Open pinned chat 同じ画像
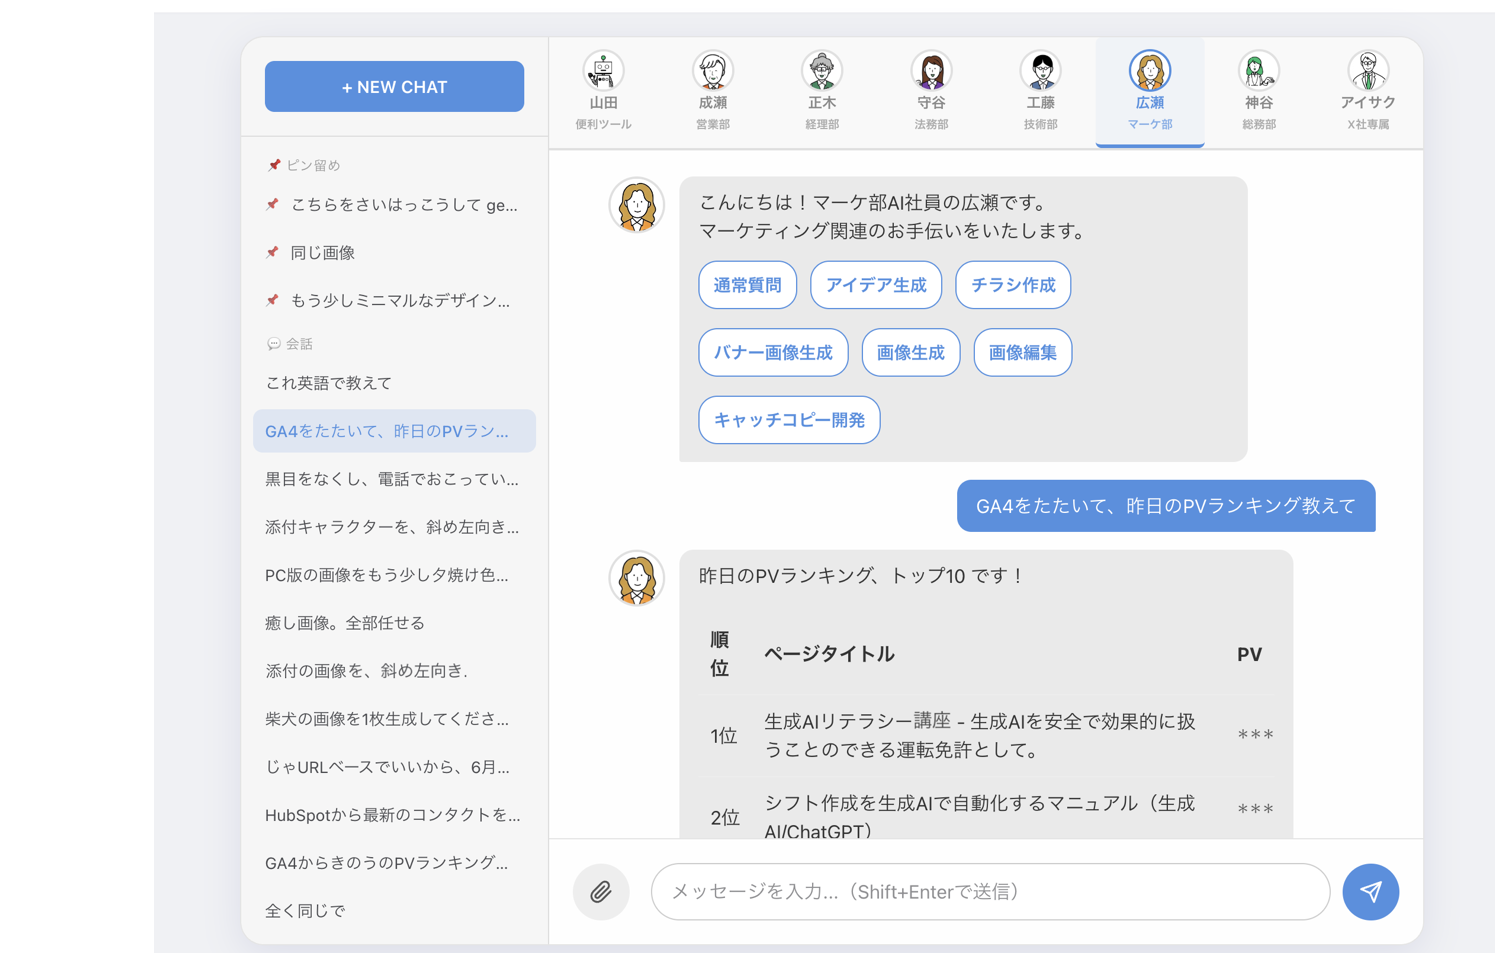Viewport: 1500px width, 953px height. click(394, 253)
